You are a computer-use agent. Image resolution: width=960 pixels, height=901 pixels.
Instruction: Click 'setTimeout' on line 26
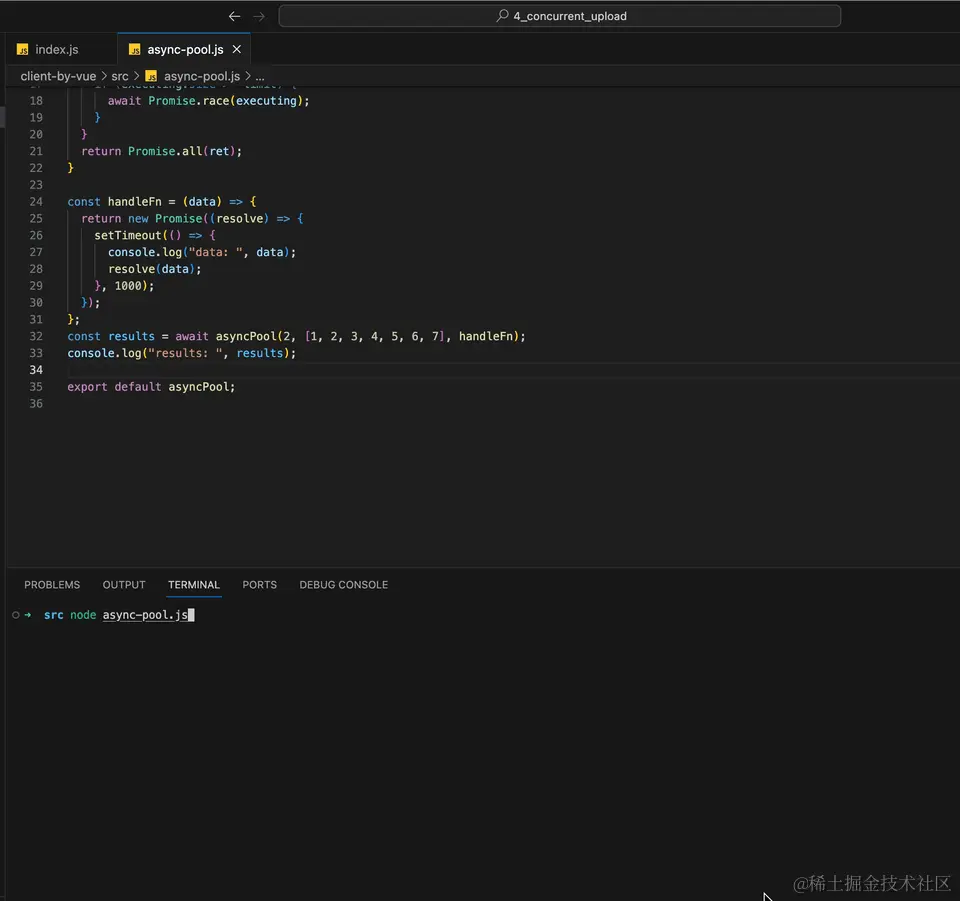point(127,235)
